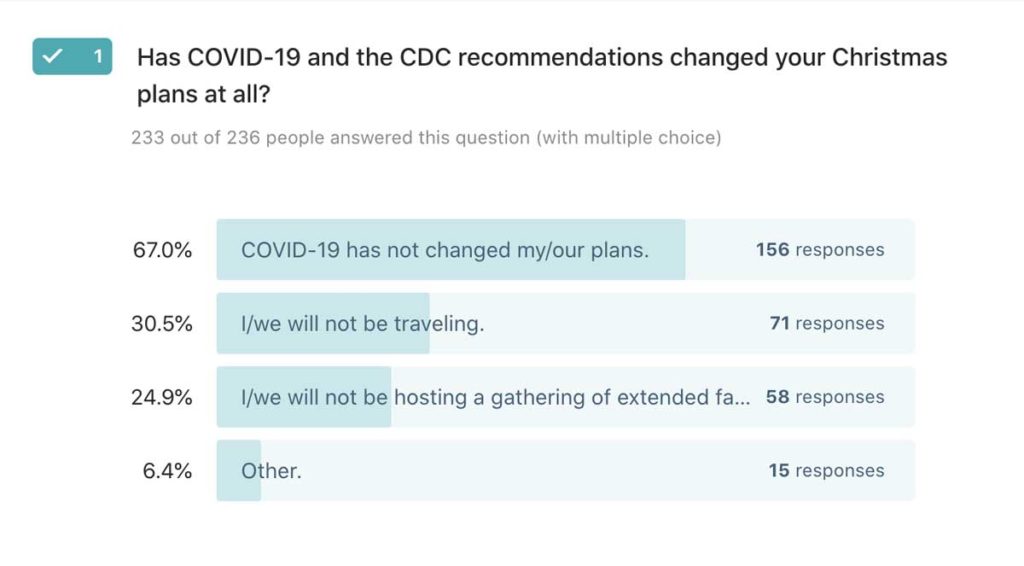Image resolution: width=1024 pixels, height=566 pixels.
Task: Click the 67.0% percentage label
Action: tap(162, 250)
